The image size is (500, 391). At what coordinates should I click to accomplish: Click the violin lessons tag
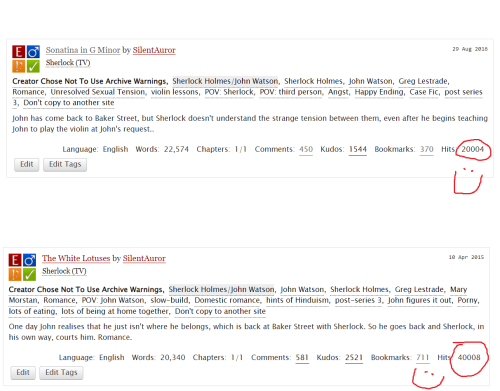pos(175,92)
